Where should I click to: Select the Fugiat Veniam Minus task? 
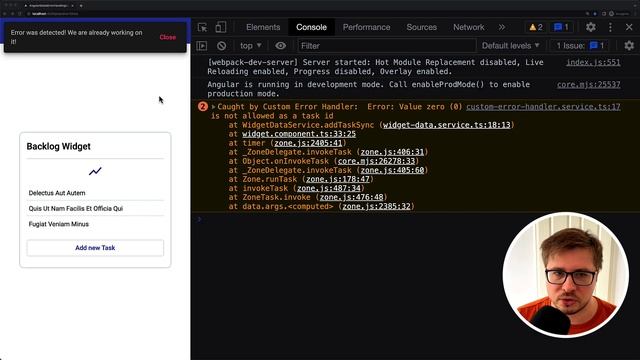coord(95,224)
